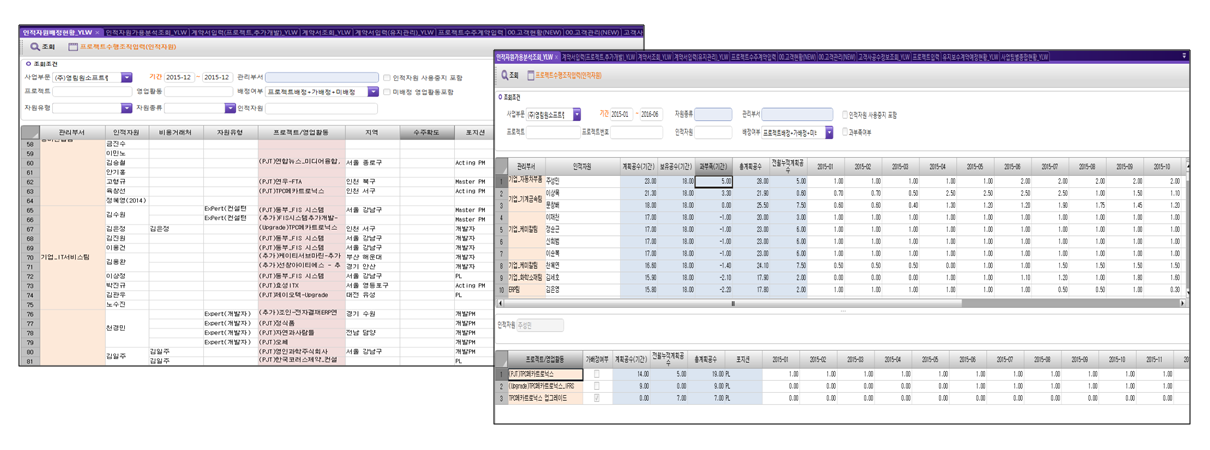The image size is (1210, 450).
Task: Open tab list arrow at right window's tab bar end
Action: (x=1182, y=58)
